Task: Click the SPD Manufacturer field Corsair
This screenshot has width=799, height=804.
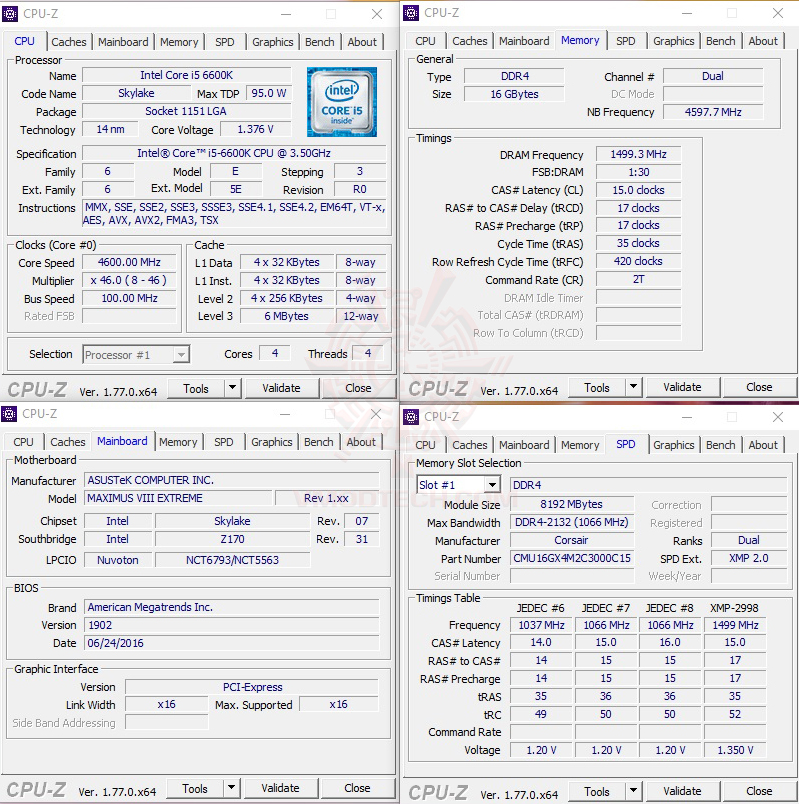Action: pyautogui.click(x=572, y=540)
